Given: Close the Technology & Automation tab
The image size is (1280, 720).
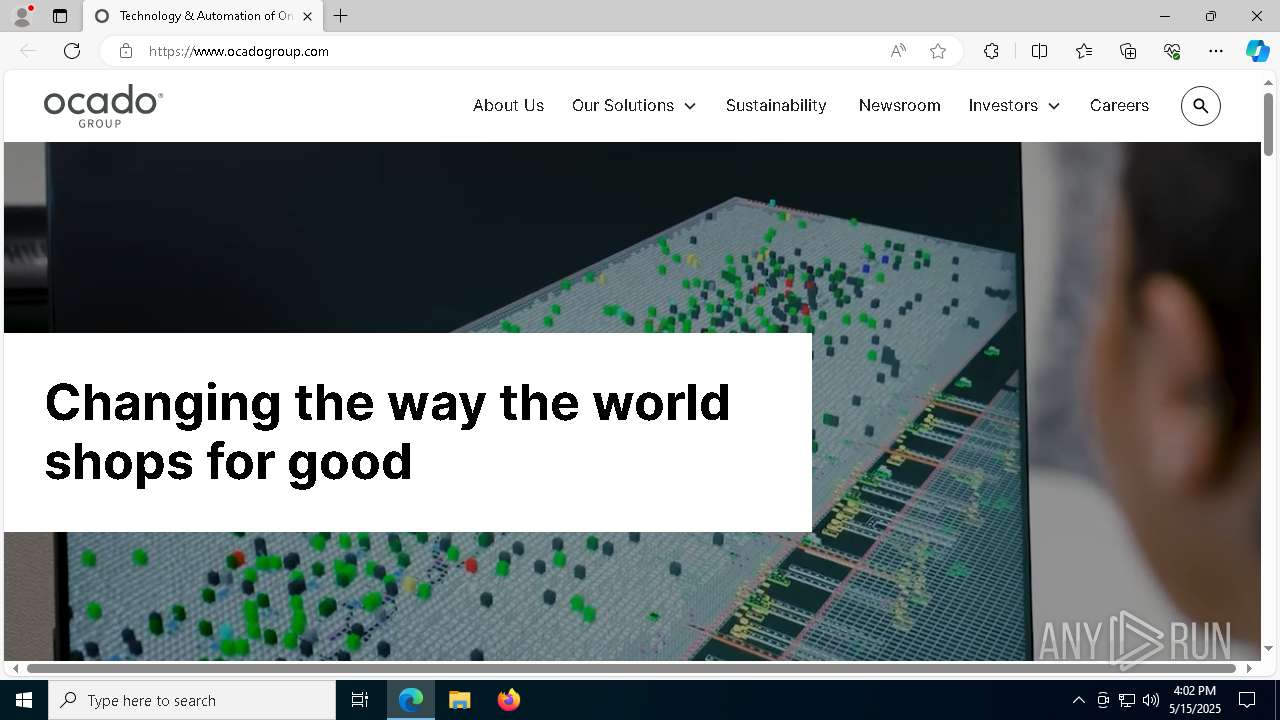Looking at the screenshot, I should (307, 16).
